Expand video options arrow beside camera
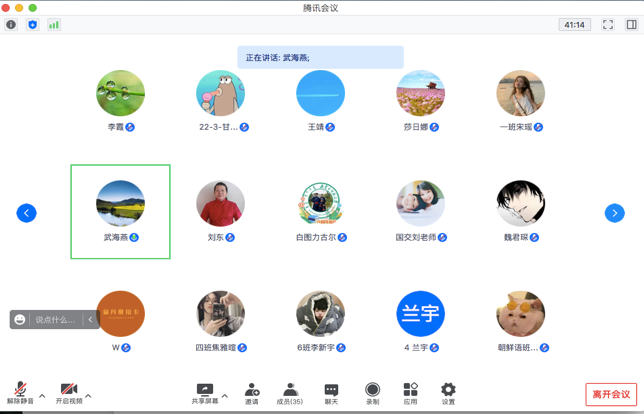Viewport: 644px width, 414px height. (x=88, y=396)
